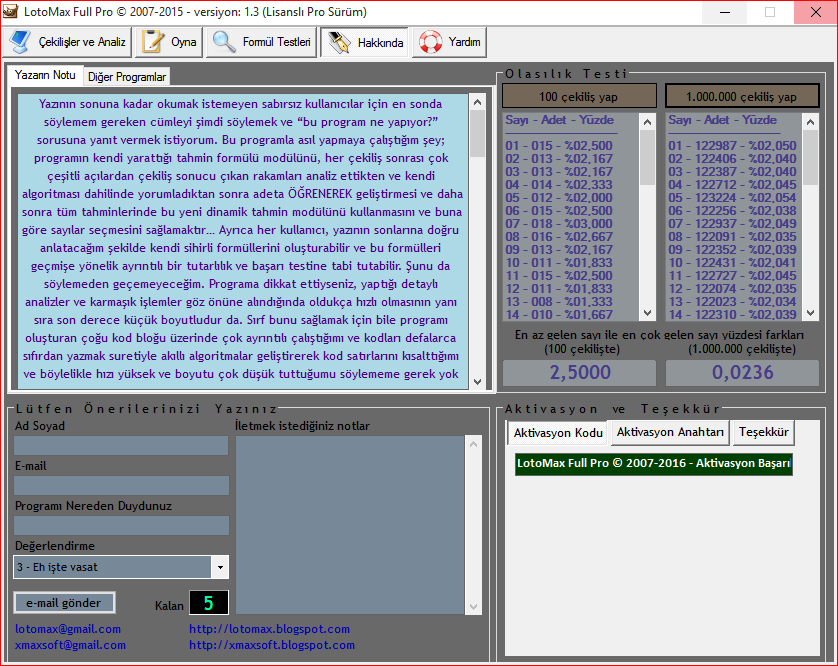
Task: Minimize the LotoMax window
Action: click(x=725, y=12)
